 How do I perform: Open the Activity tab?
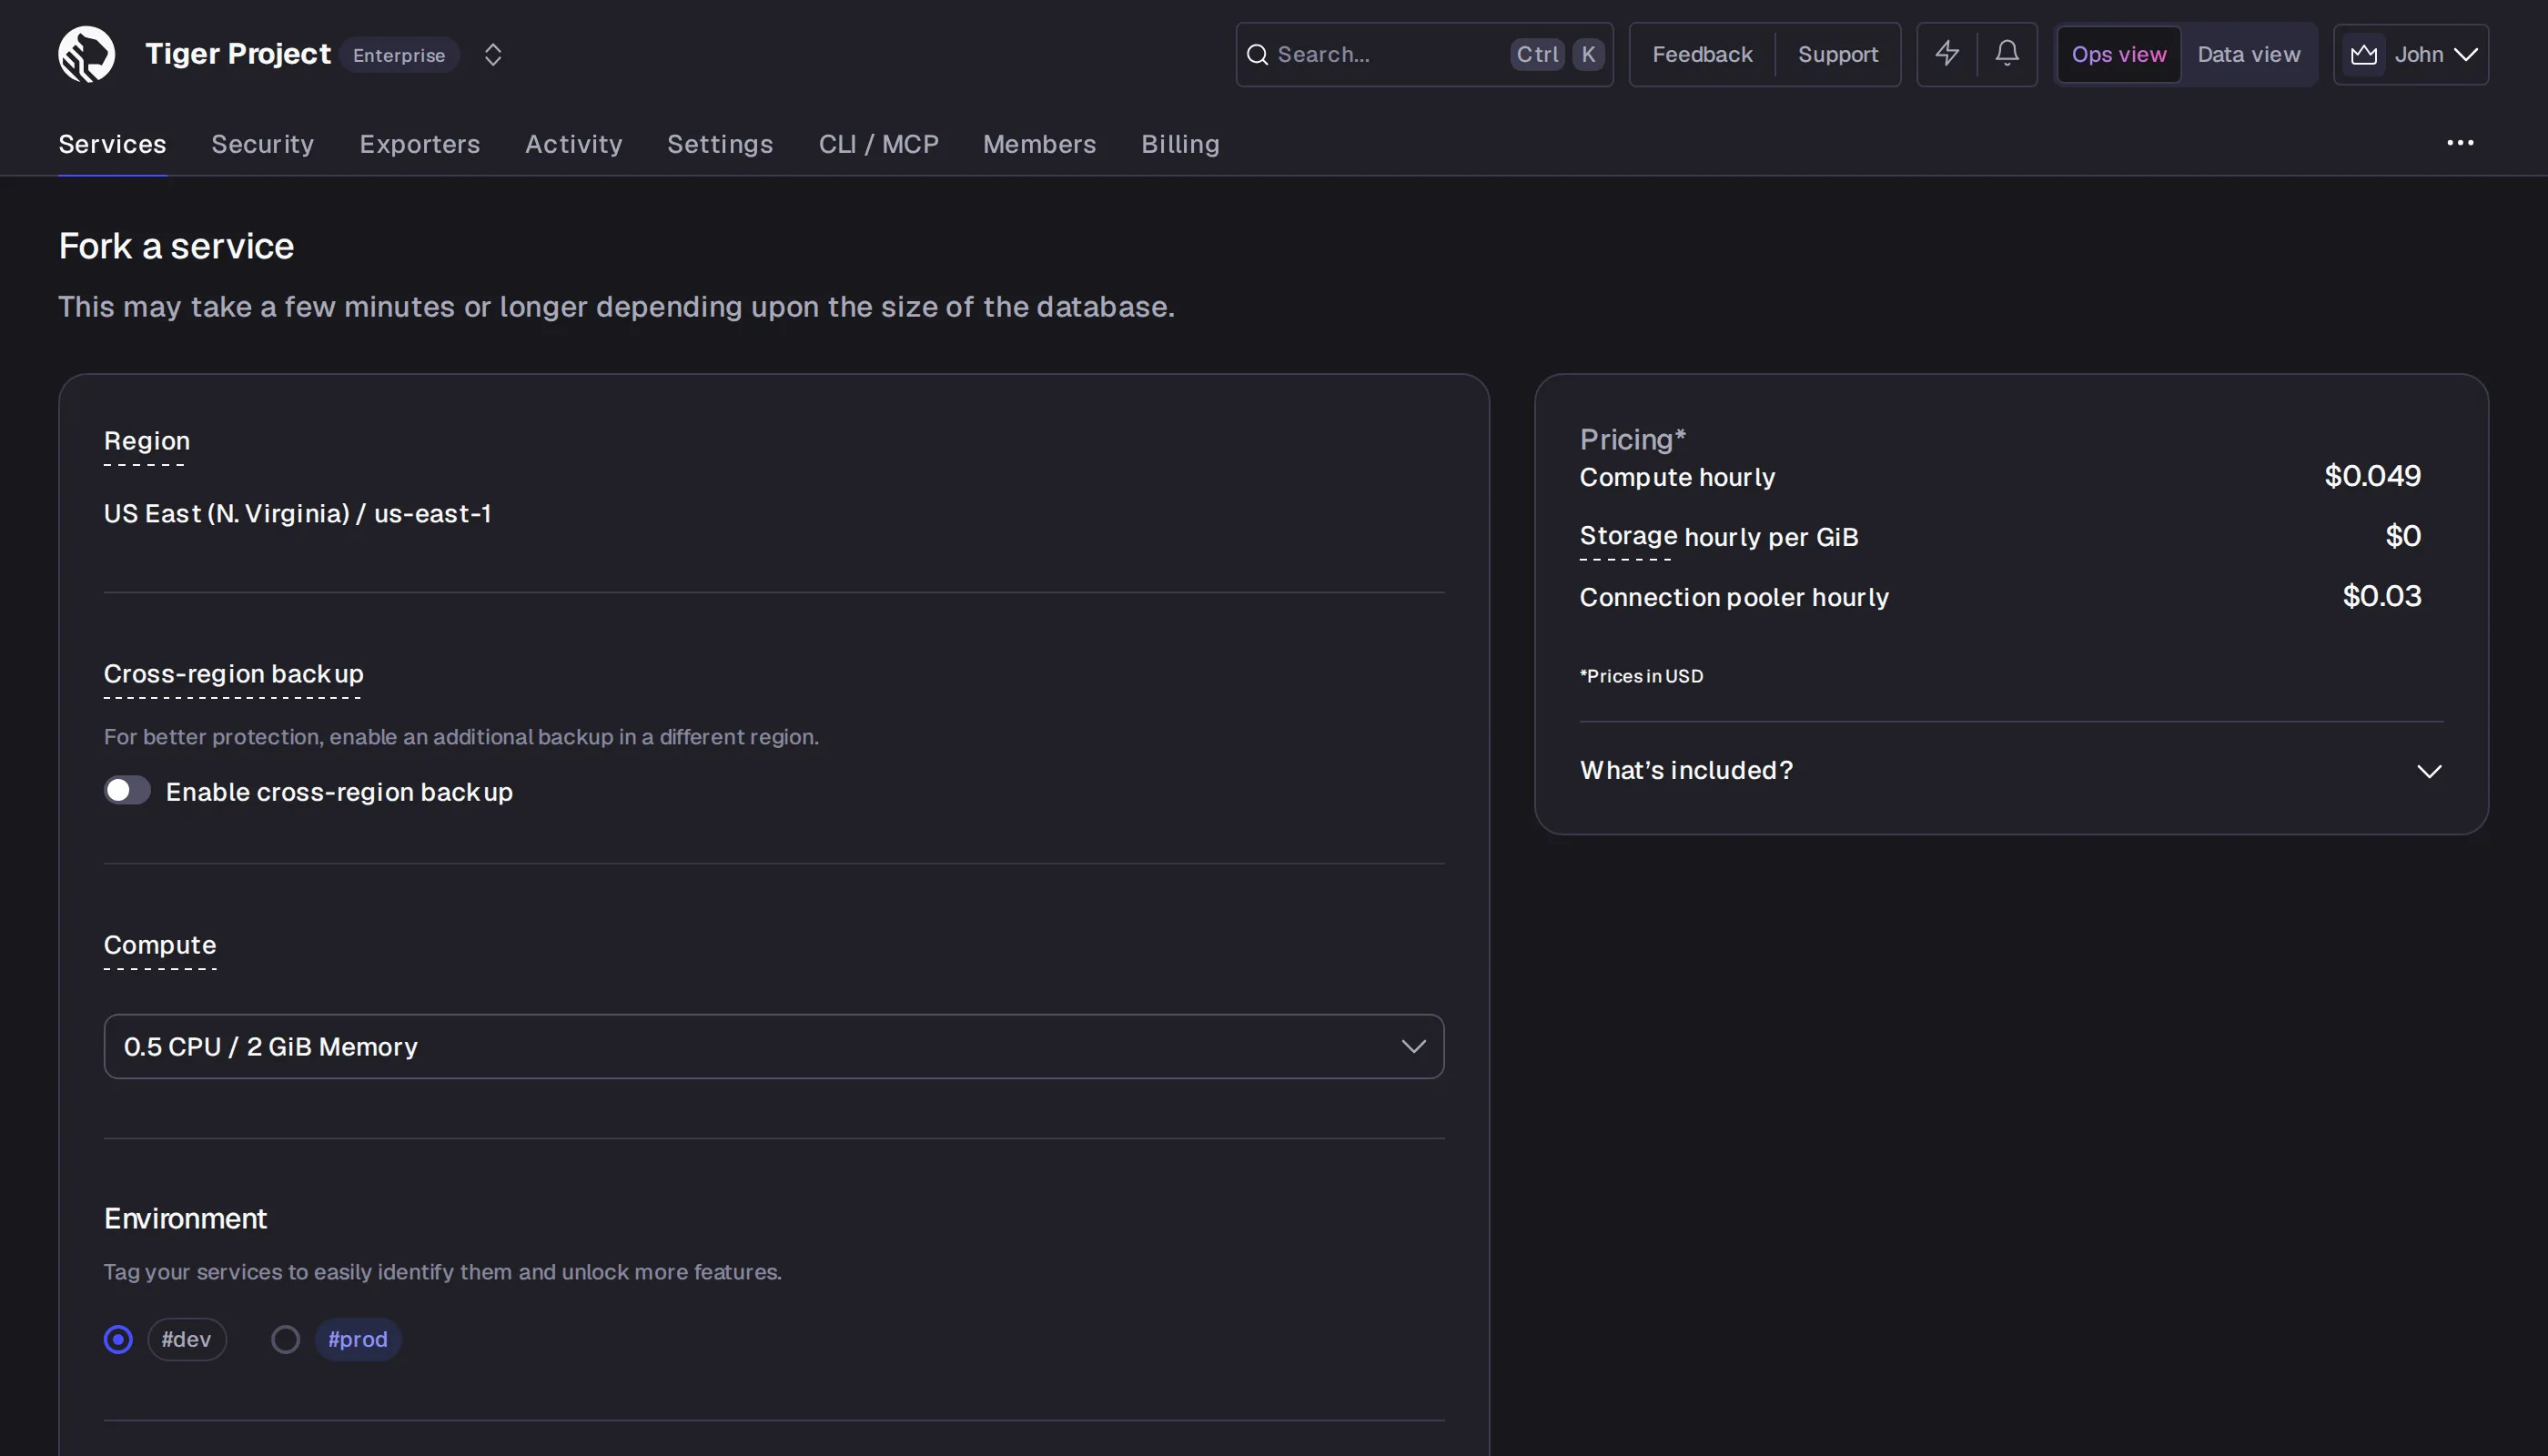tap(574, 144)
